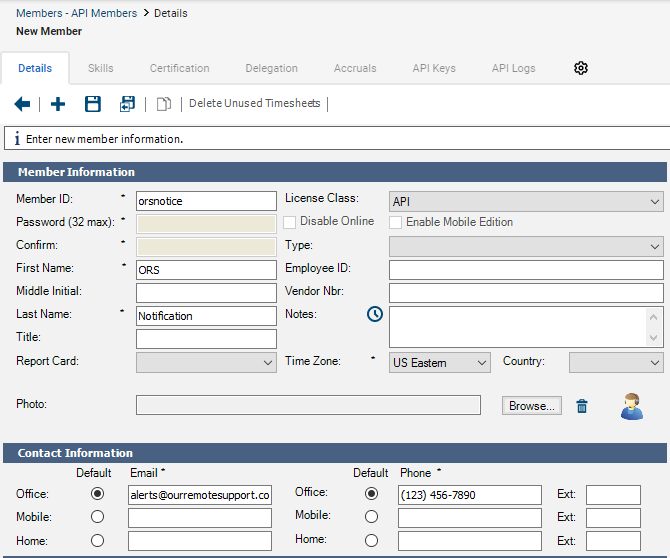The height and width of the screenshot is (558, 670).
Task: Open the Report Card dropdown
Action: (x=206, y=362)
